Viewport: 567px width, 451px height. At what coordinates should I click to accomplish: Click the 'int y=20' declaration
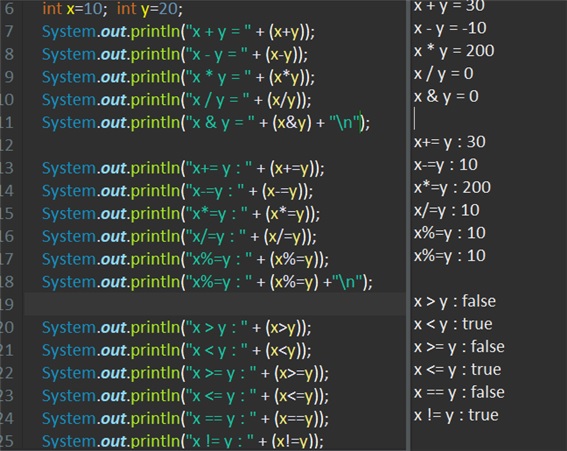click(x=150, y=8)
